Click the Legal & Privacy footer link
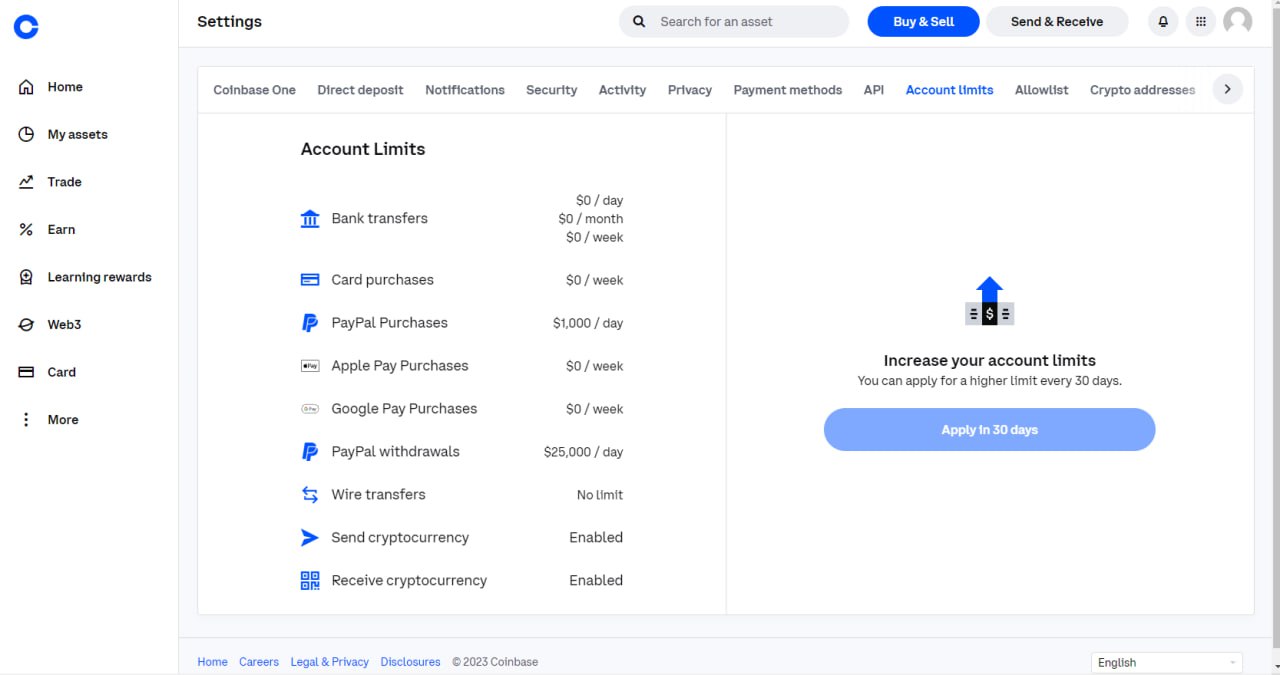 (x=329, y=662)
